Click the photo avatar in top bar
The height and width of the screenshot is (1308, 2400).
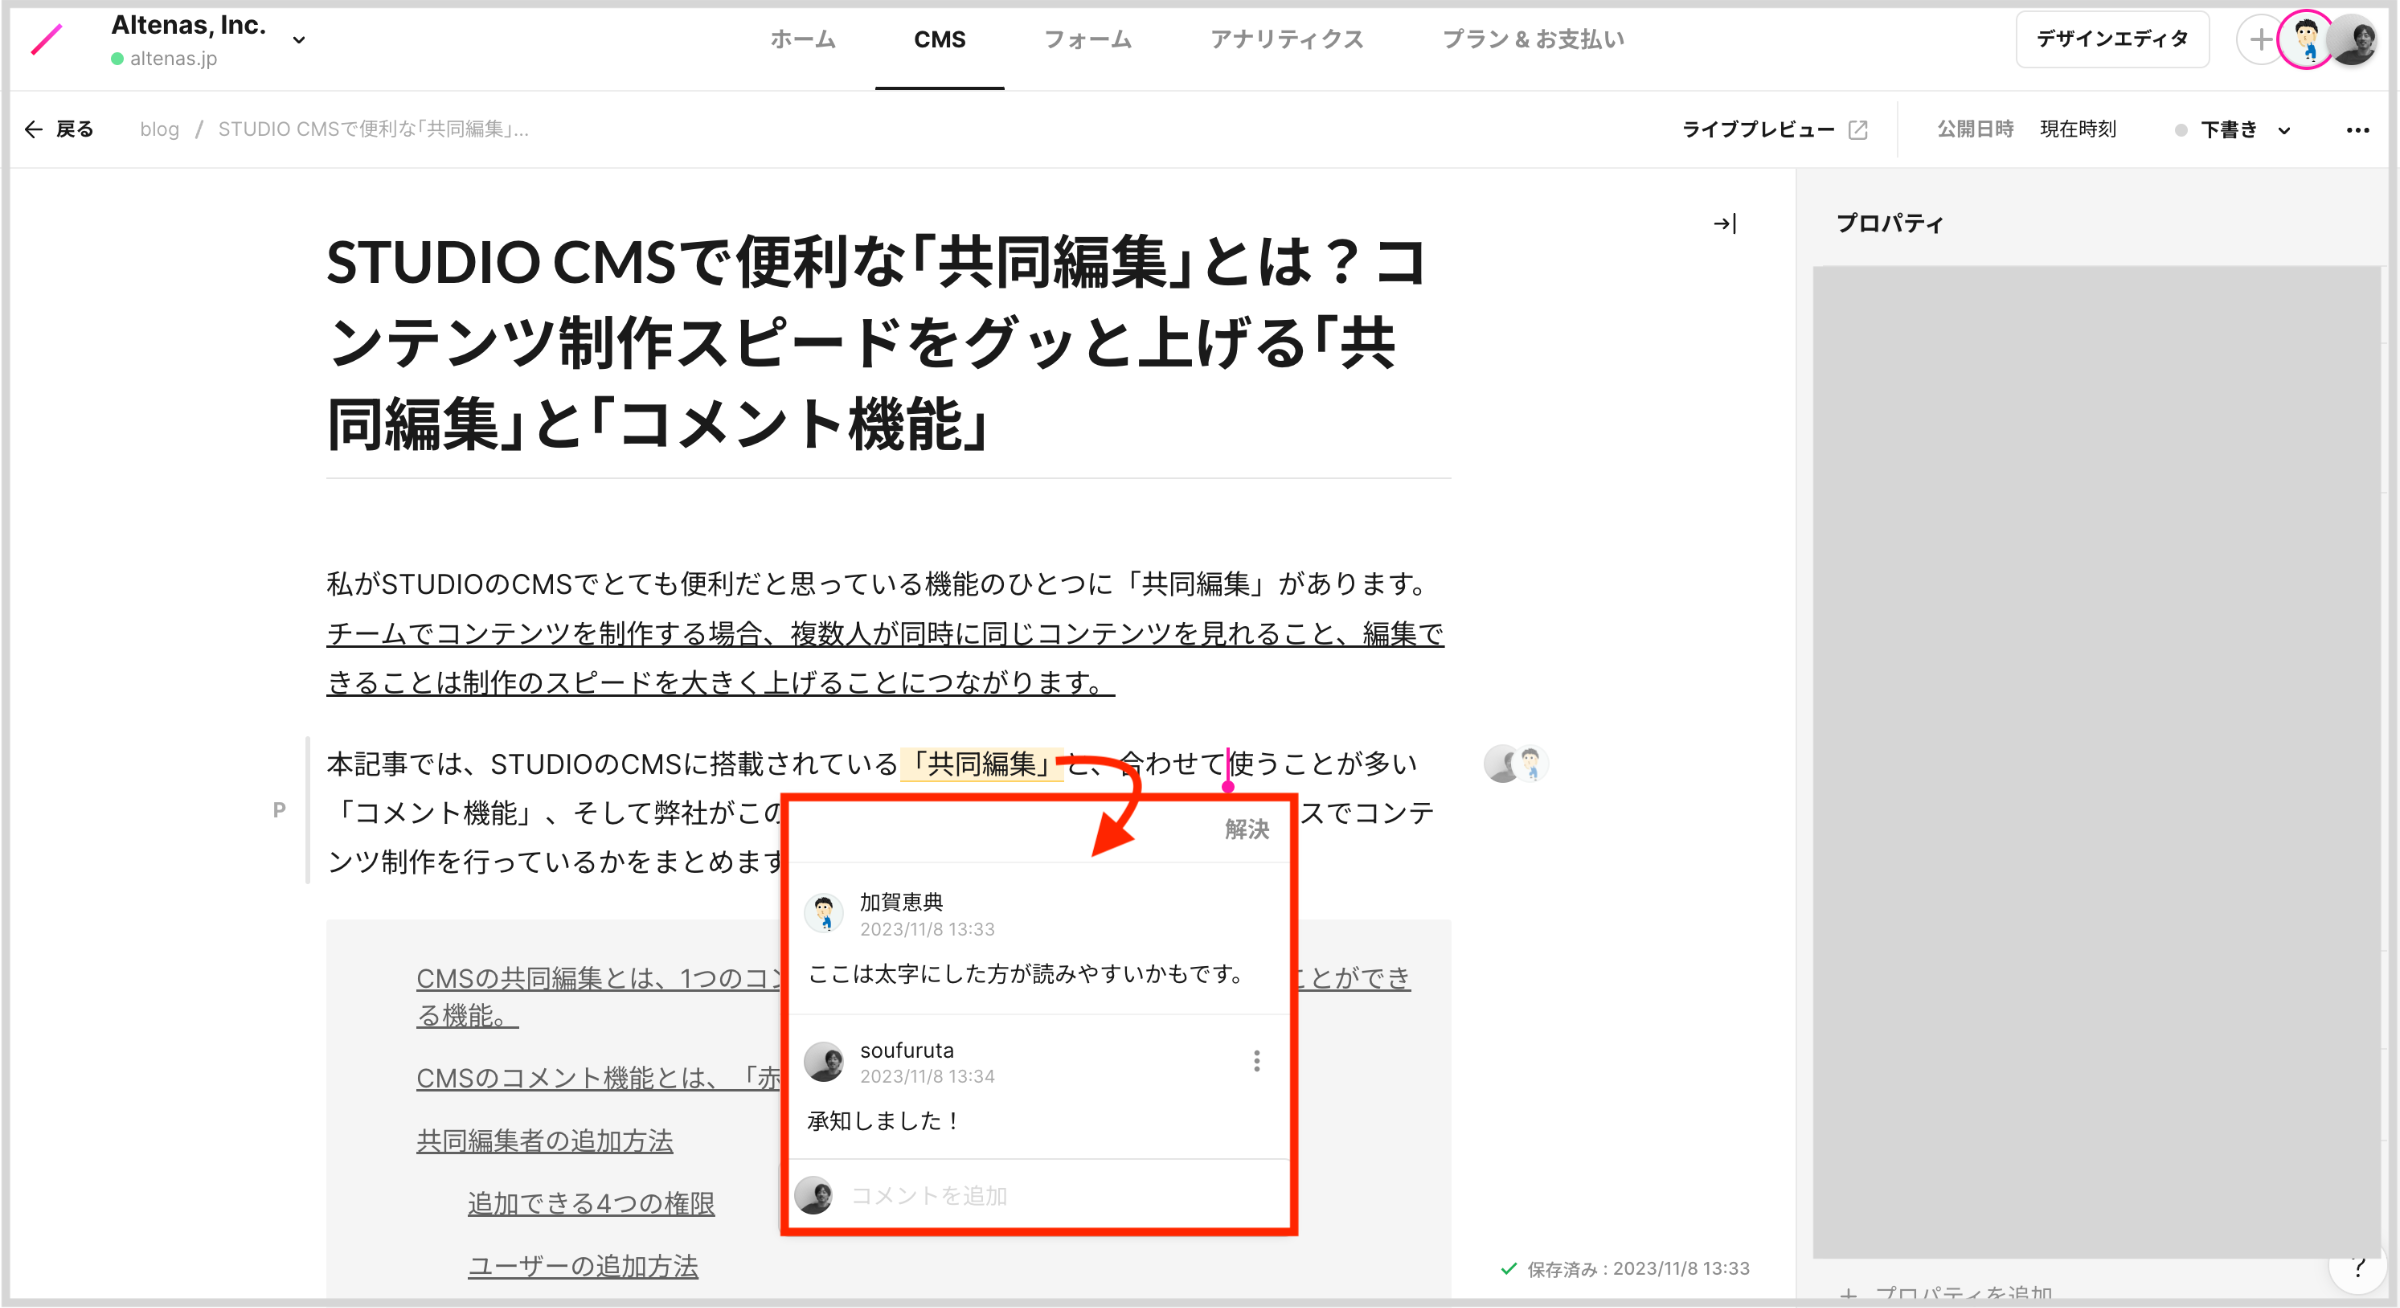pos(2355,40)
